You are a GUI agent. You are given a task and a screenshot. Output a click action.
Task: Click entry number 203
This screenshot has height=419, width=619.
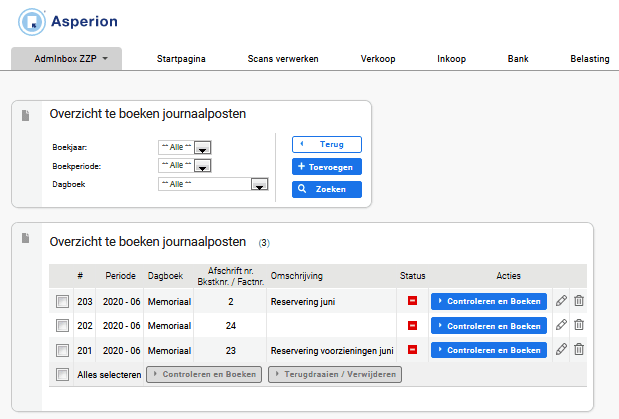(x=84, y=302)
